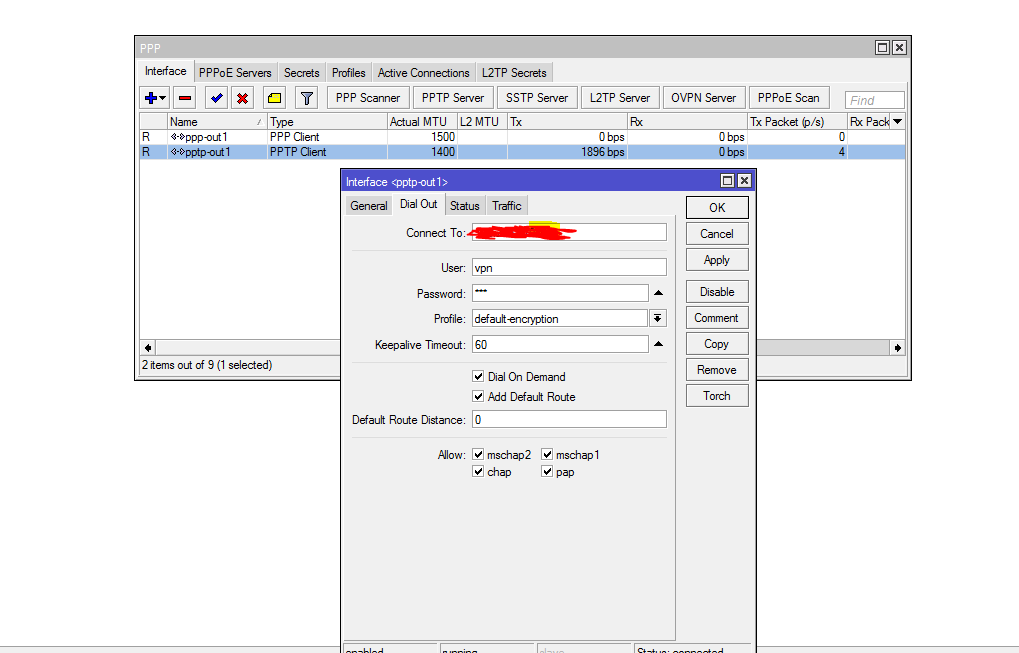Disable the mschap1 authentication checkbox
The image size is (1019, 653).
tap(547, 455)
